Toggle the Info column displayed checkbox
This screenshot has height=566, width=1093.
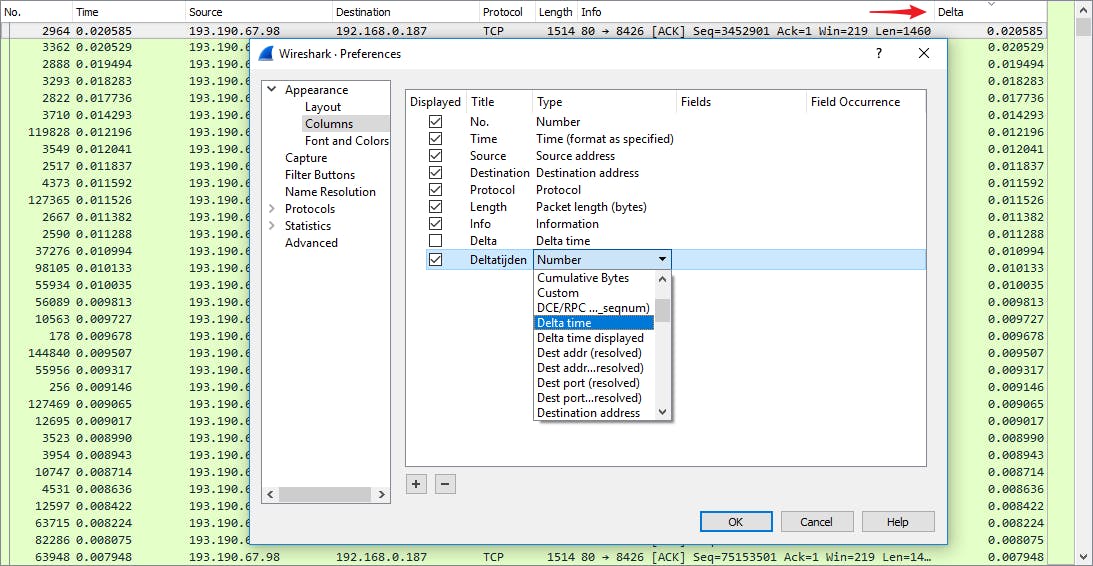[436, 224]
